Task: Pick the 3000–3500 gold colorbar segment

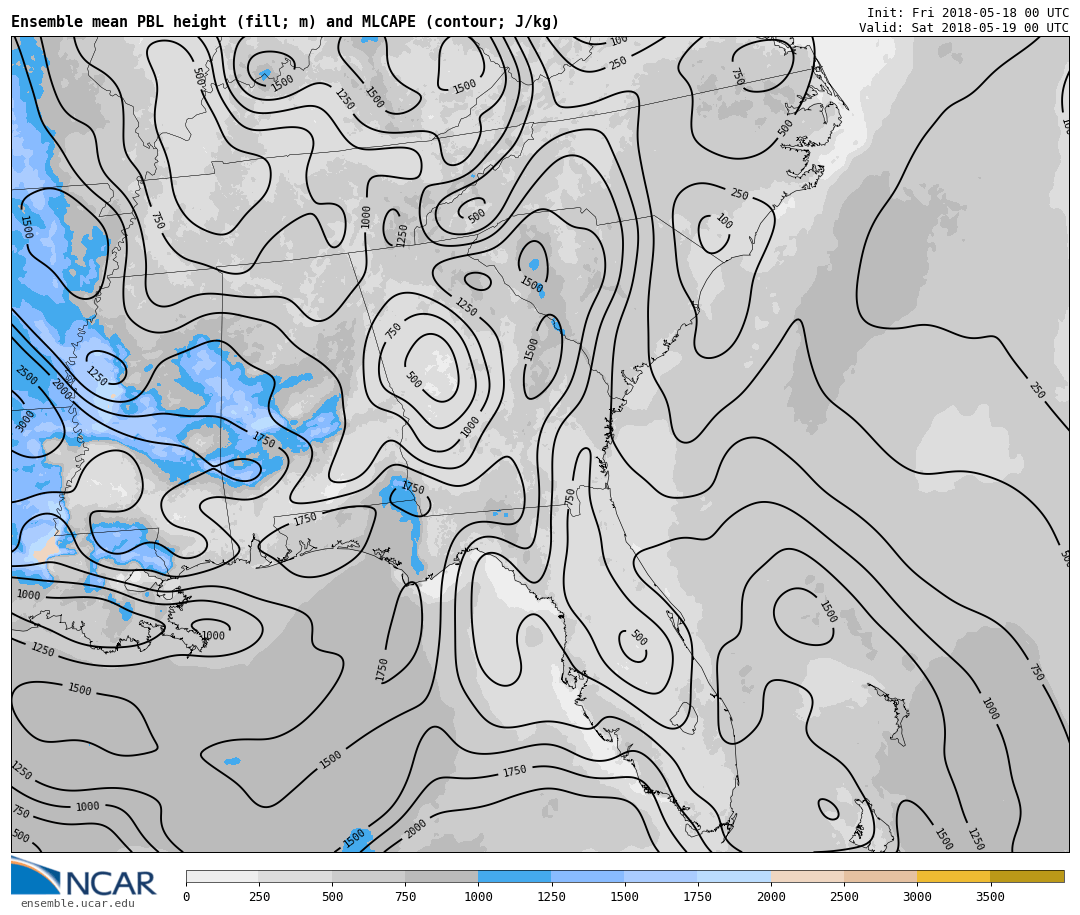Action: pyautogui.click(x=953, y=876)
